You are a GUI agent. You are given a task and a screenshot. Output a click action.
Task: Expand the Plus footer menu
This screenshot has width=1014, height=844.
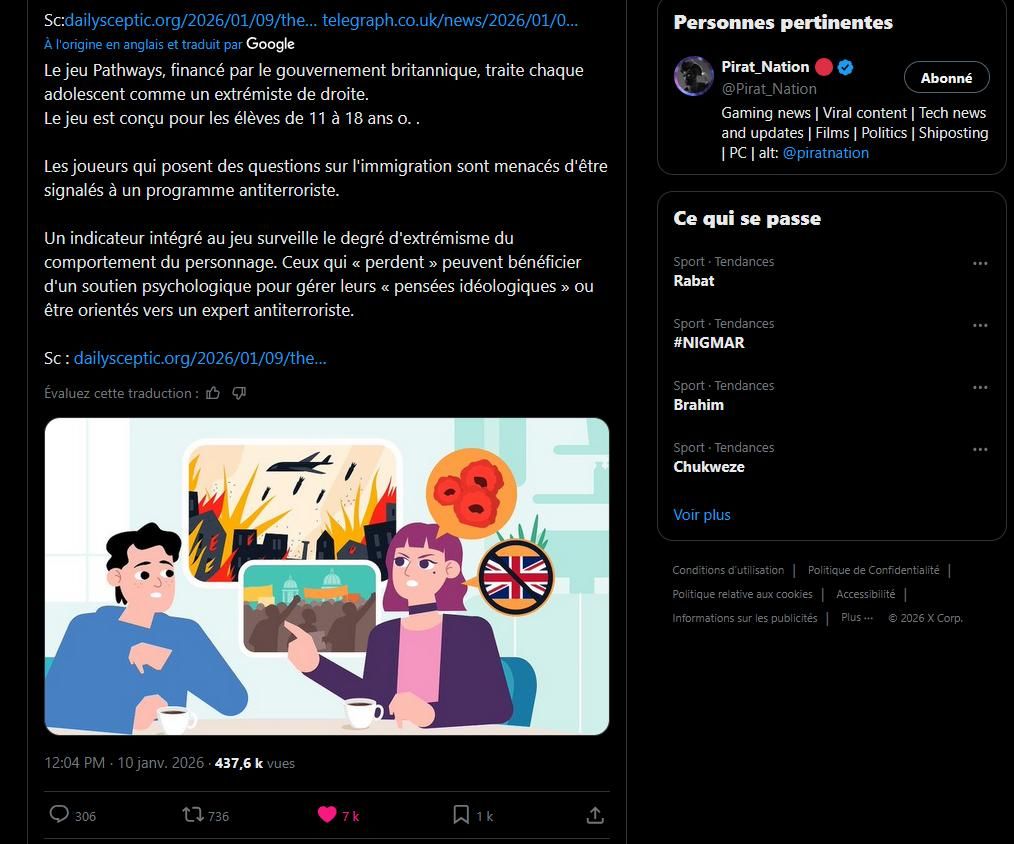pos(857,617)
